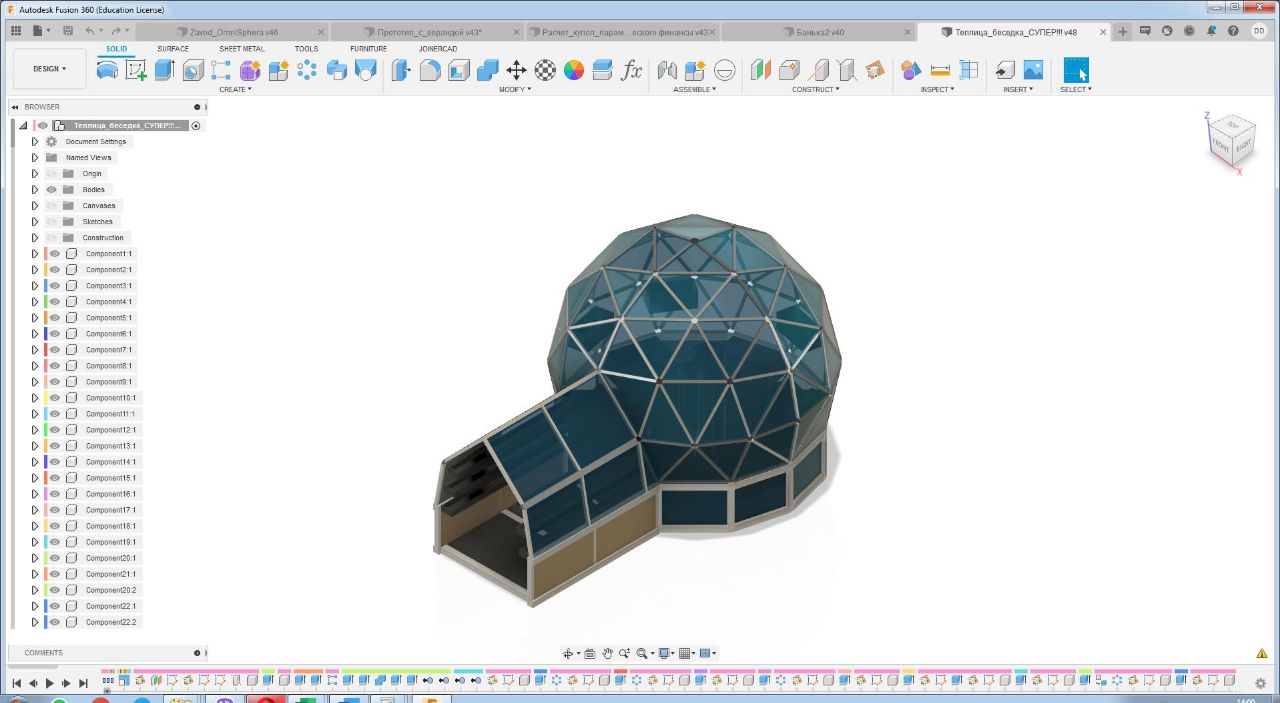
Task: Open timeline settings gear icon
Action: click(1260, 683)
